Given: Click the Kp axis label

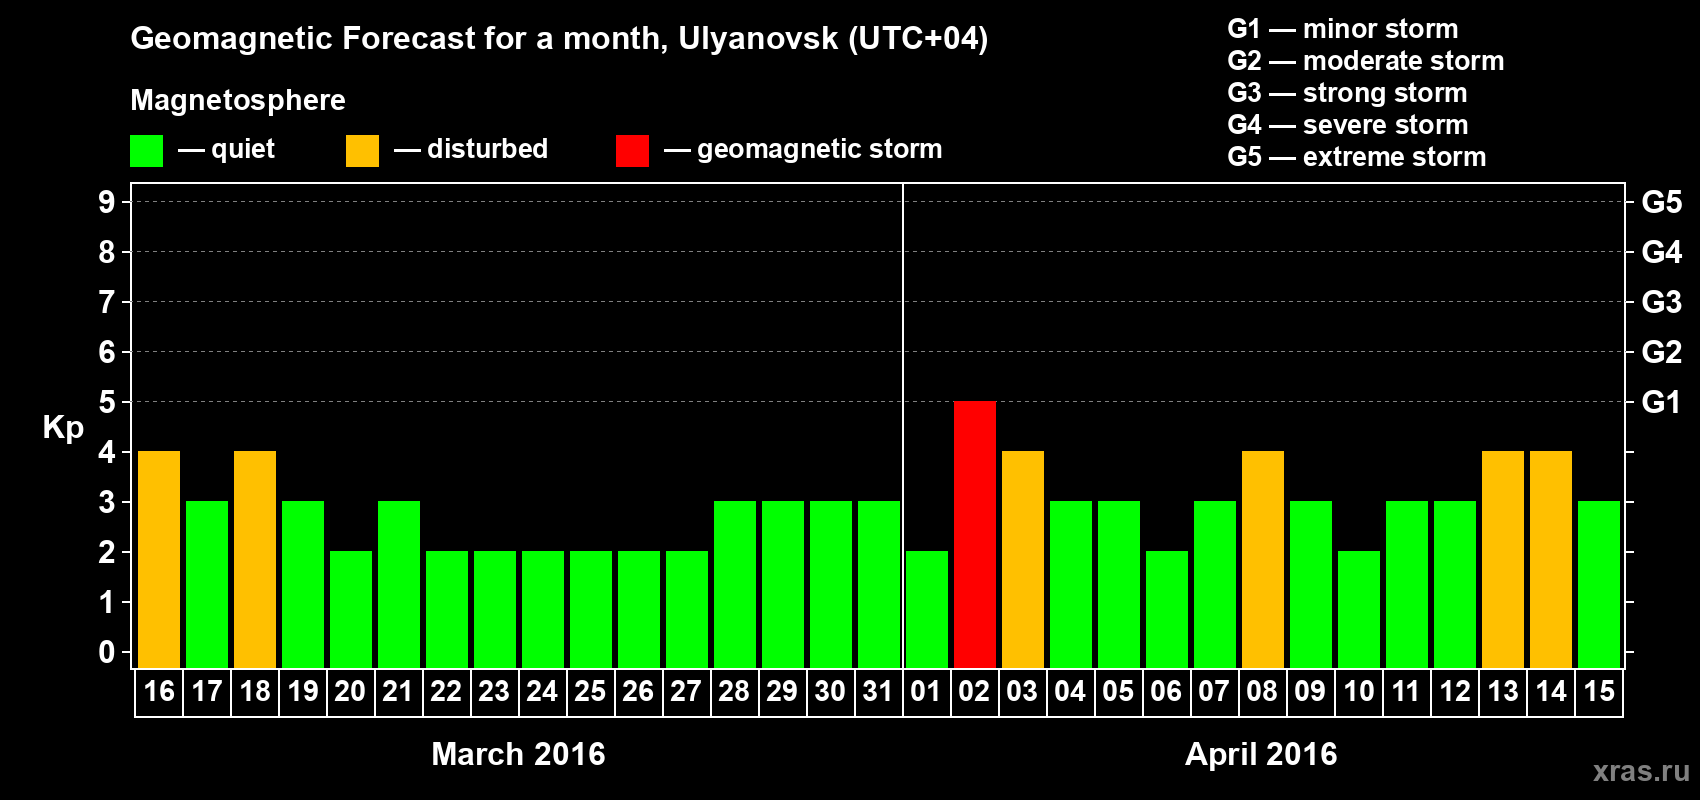Looking at the screenshot, I should (63, 428).
